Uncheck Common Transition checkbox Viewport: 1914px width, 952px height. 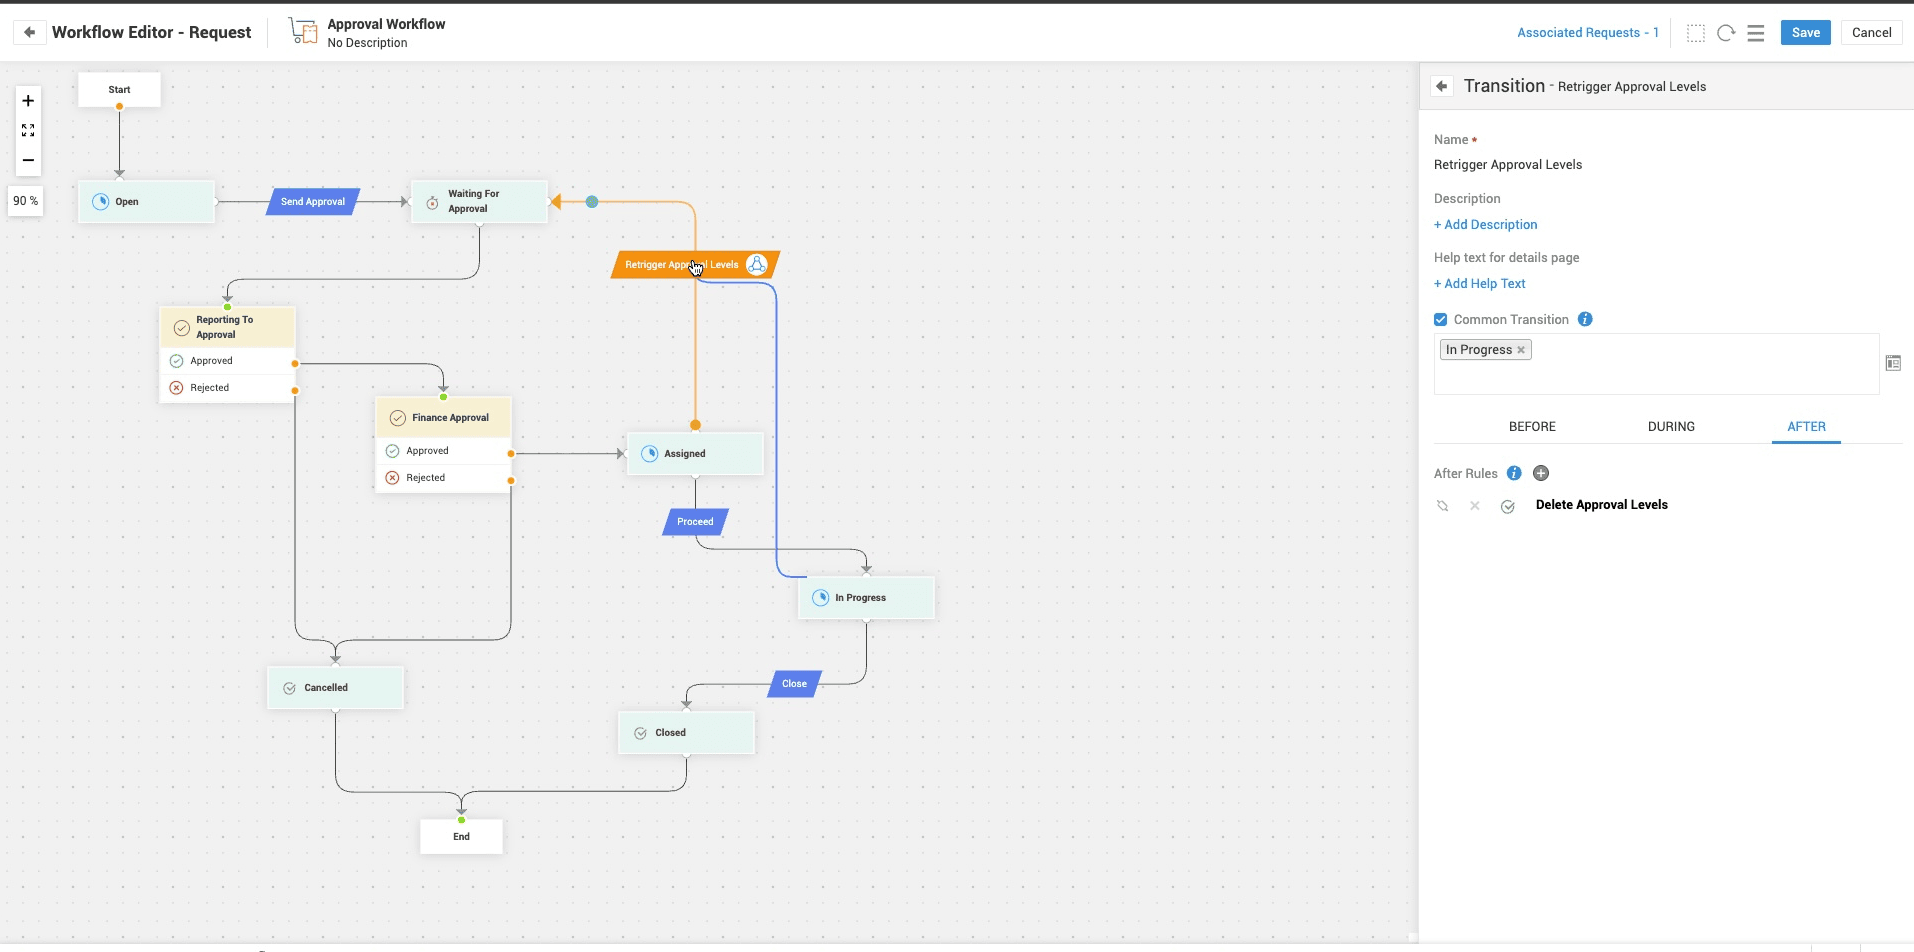point(1441,319)
